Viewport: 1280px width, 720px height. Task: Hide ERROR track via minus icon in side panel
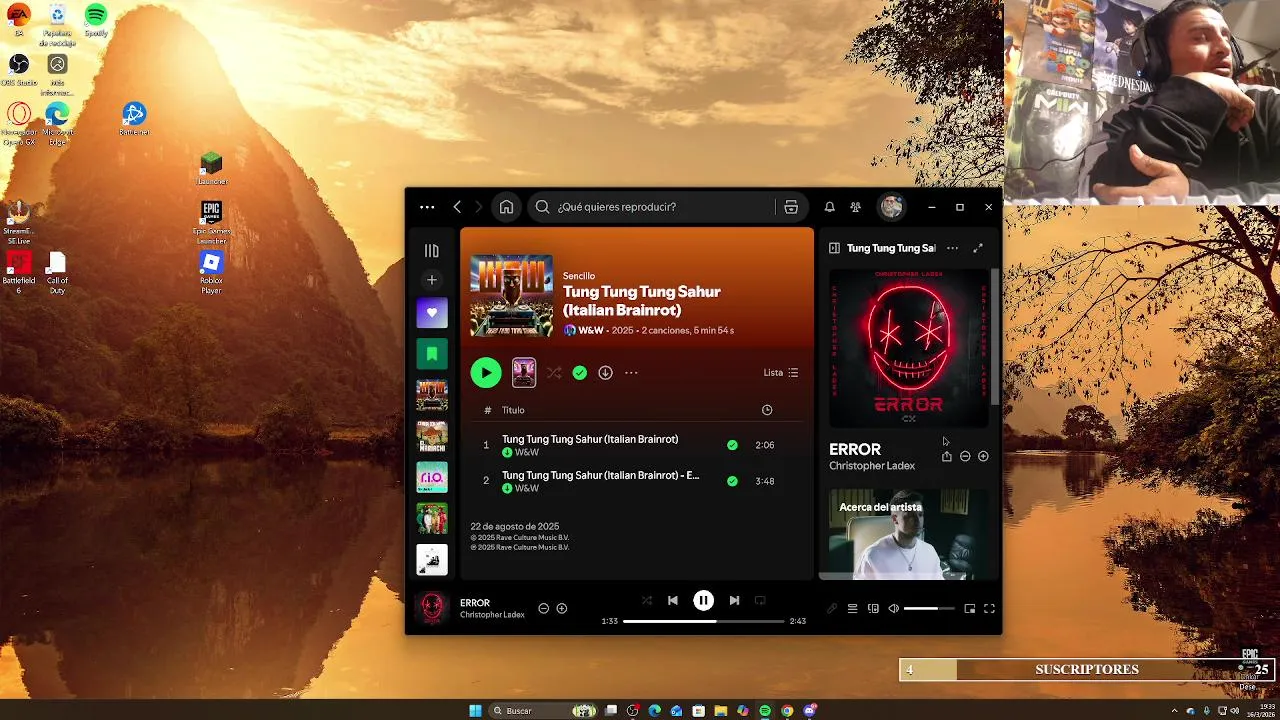pyautogui.click(x=965, y=456)
